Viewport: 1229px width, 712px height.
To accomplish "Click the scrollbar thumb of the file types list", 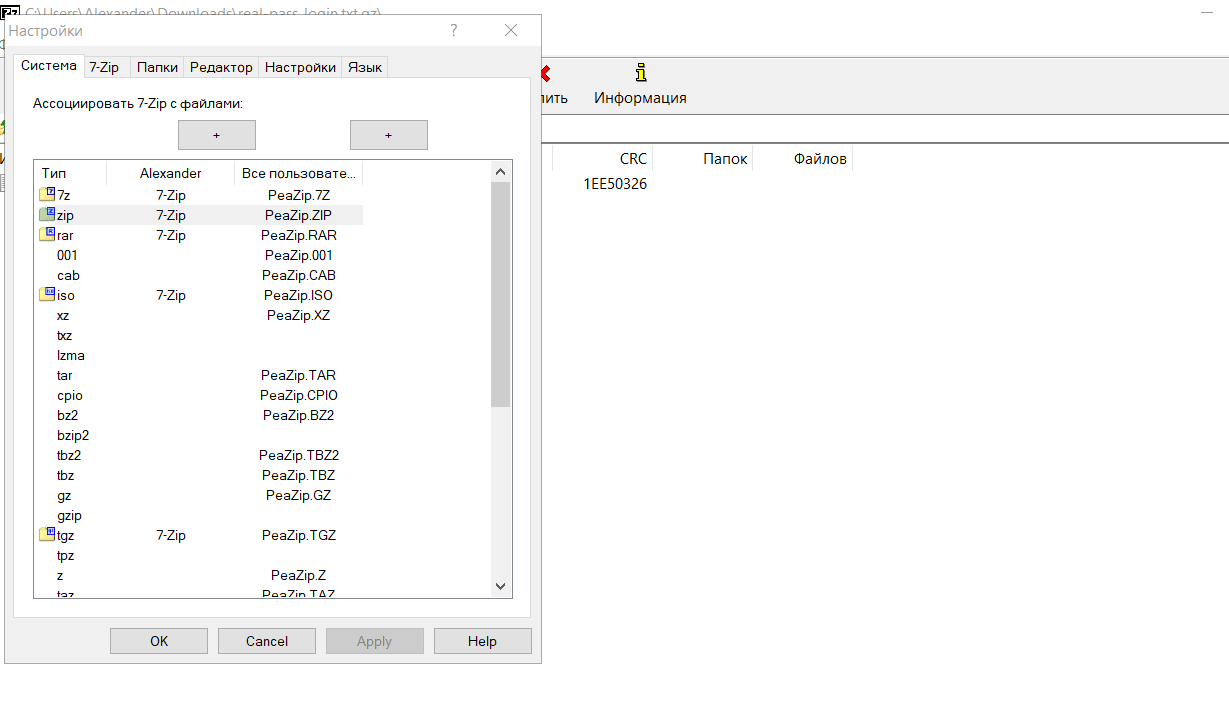I will tap(501, 294).
